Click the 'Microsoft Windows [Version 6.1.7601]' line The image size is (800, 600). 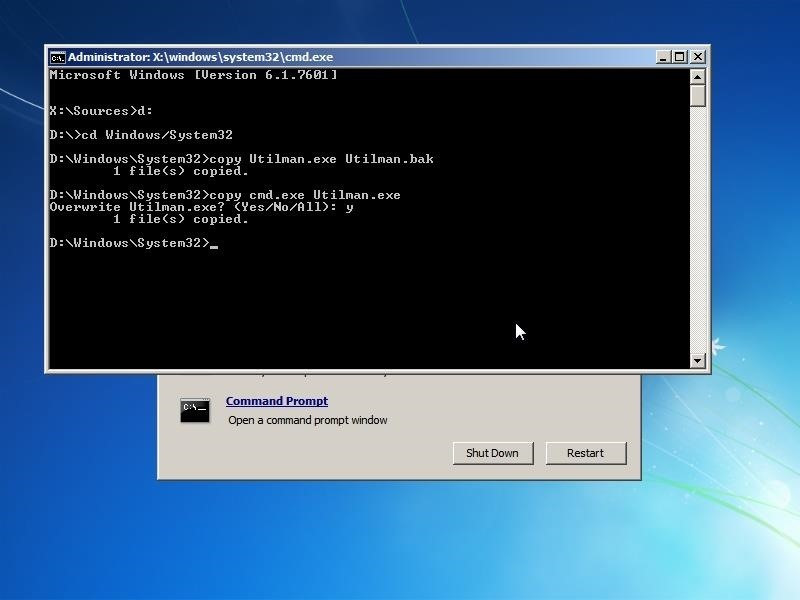(x=193, y=75)
